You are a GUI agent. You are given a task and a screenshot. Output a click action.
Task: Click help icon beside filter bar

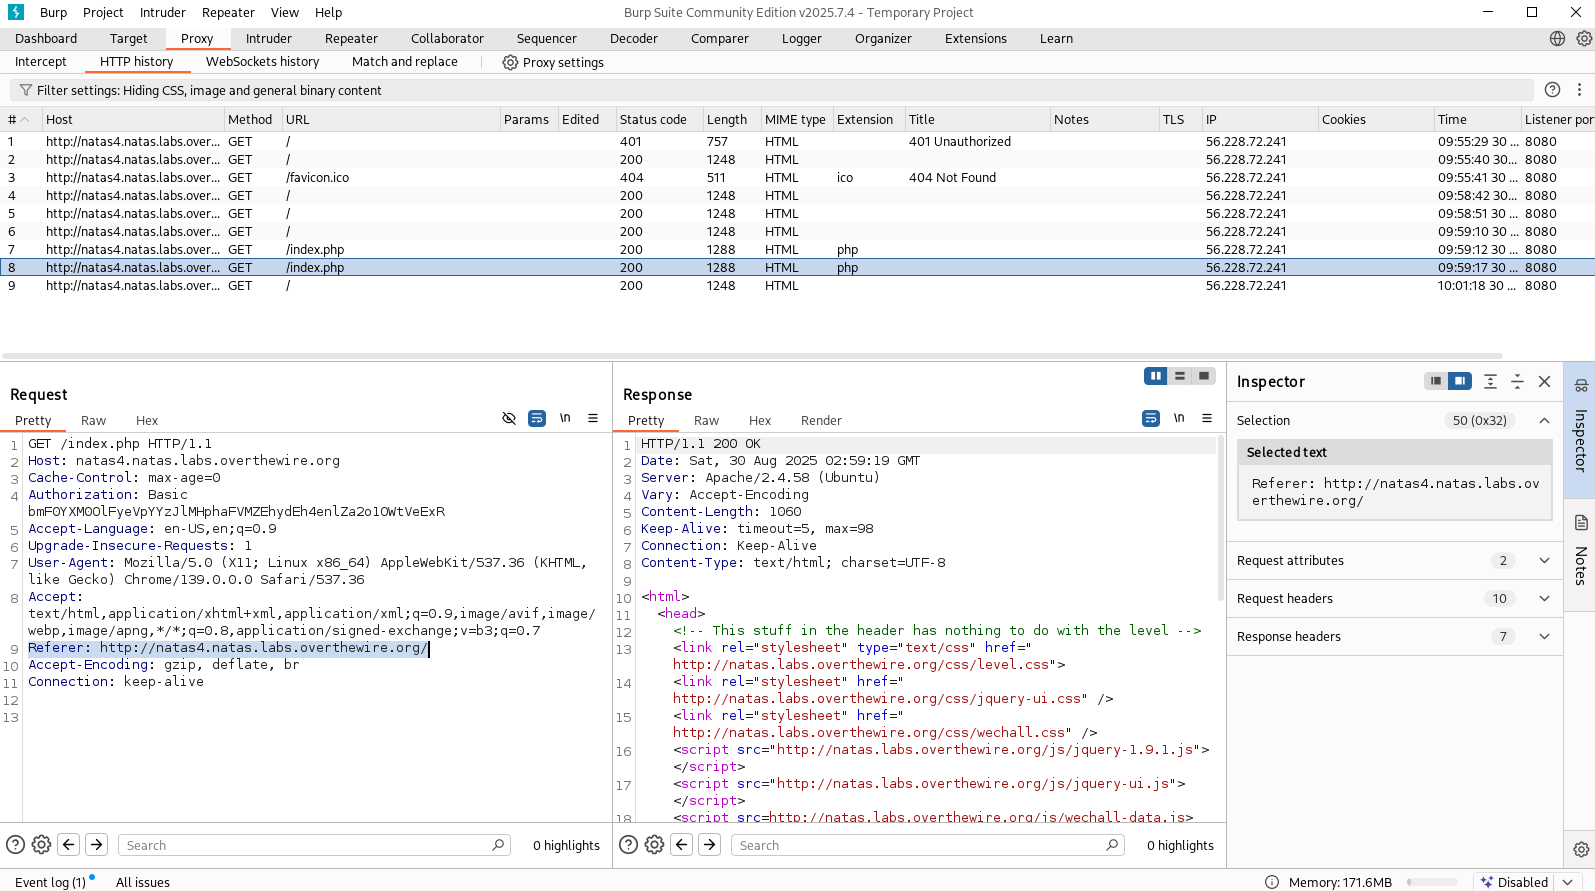click(x=1552, y=90)
